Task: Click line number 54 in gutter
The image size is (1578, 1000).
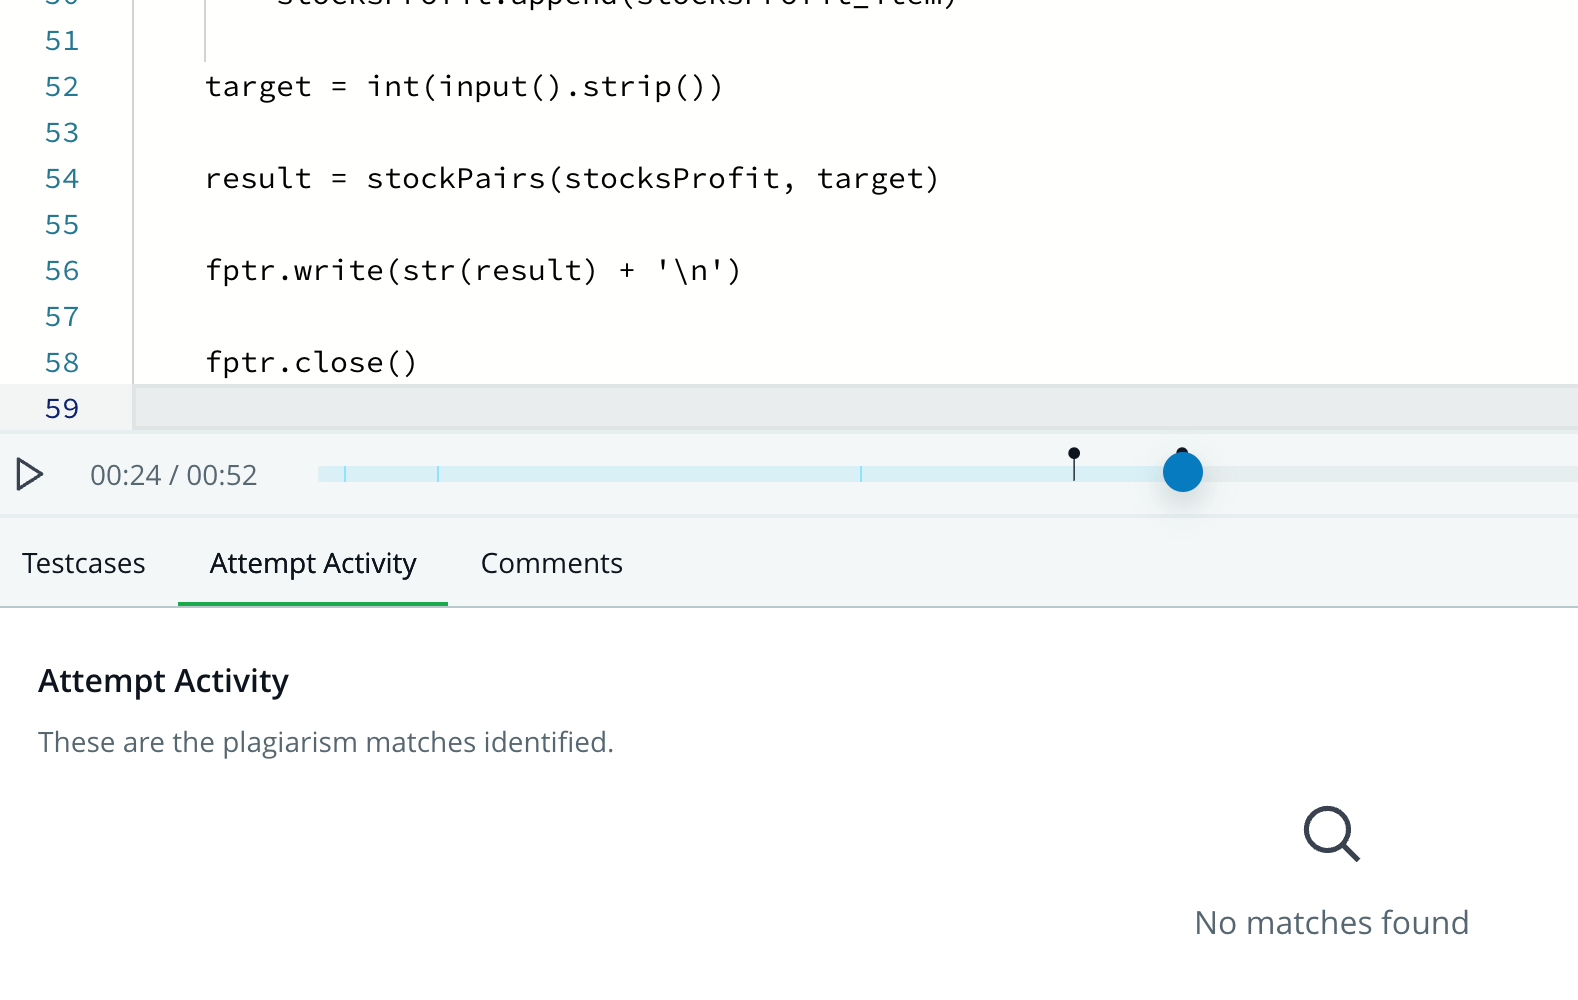Action: click(x=62, y=179)
